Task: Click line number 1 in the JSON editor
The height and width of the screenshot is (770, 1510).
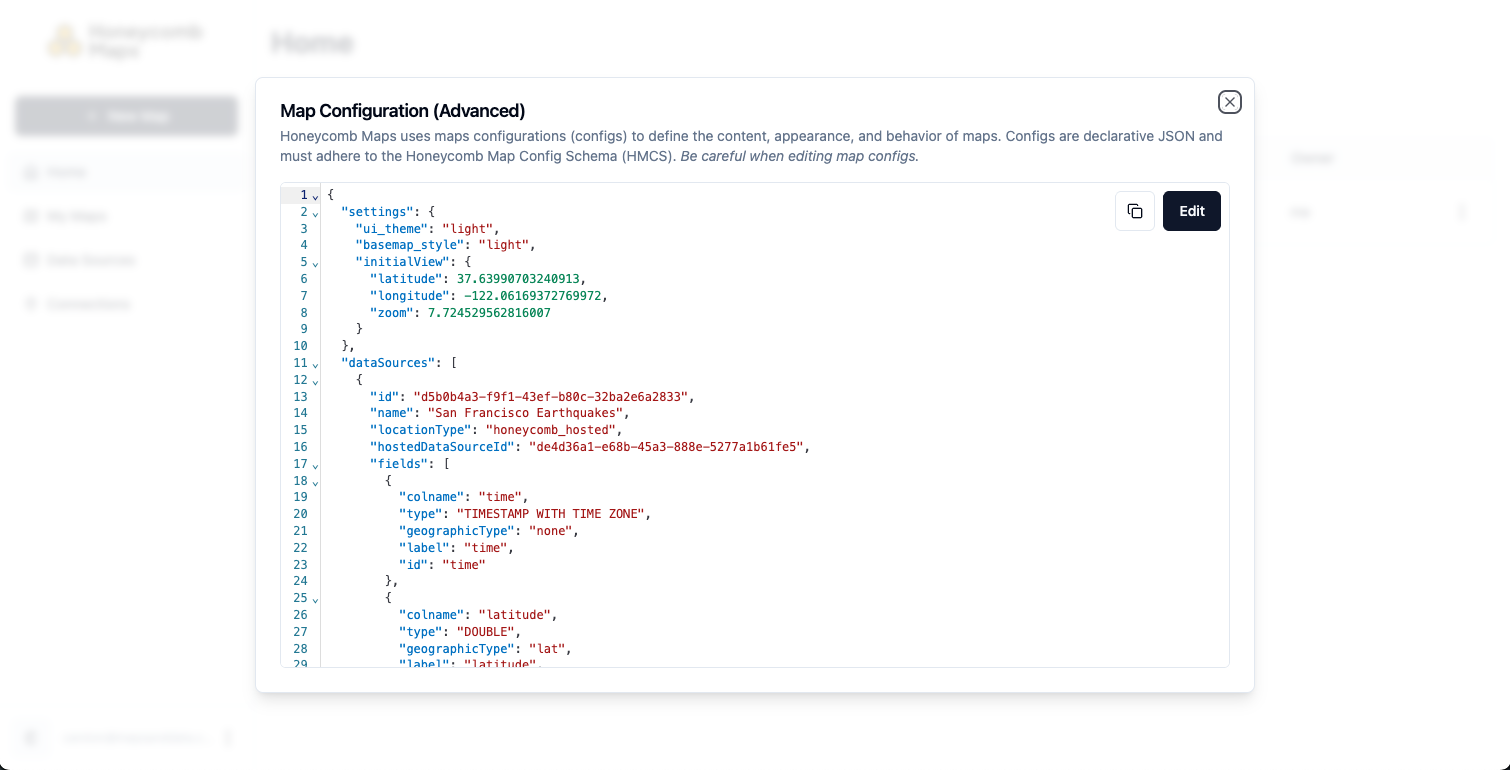Action: pyautogui.click(x=303, y=194)
